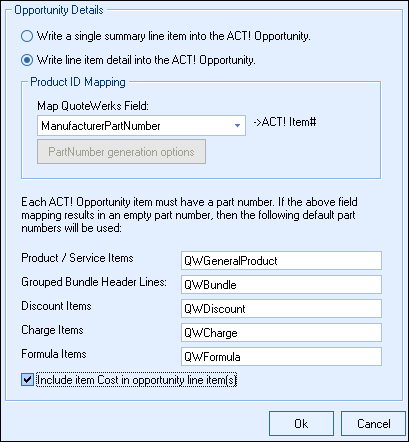Viewport: 409px width, 442px height.
Task: Click the Charge Items label
Action: pyautogui.click(x=52, y=330)
